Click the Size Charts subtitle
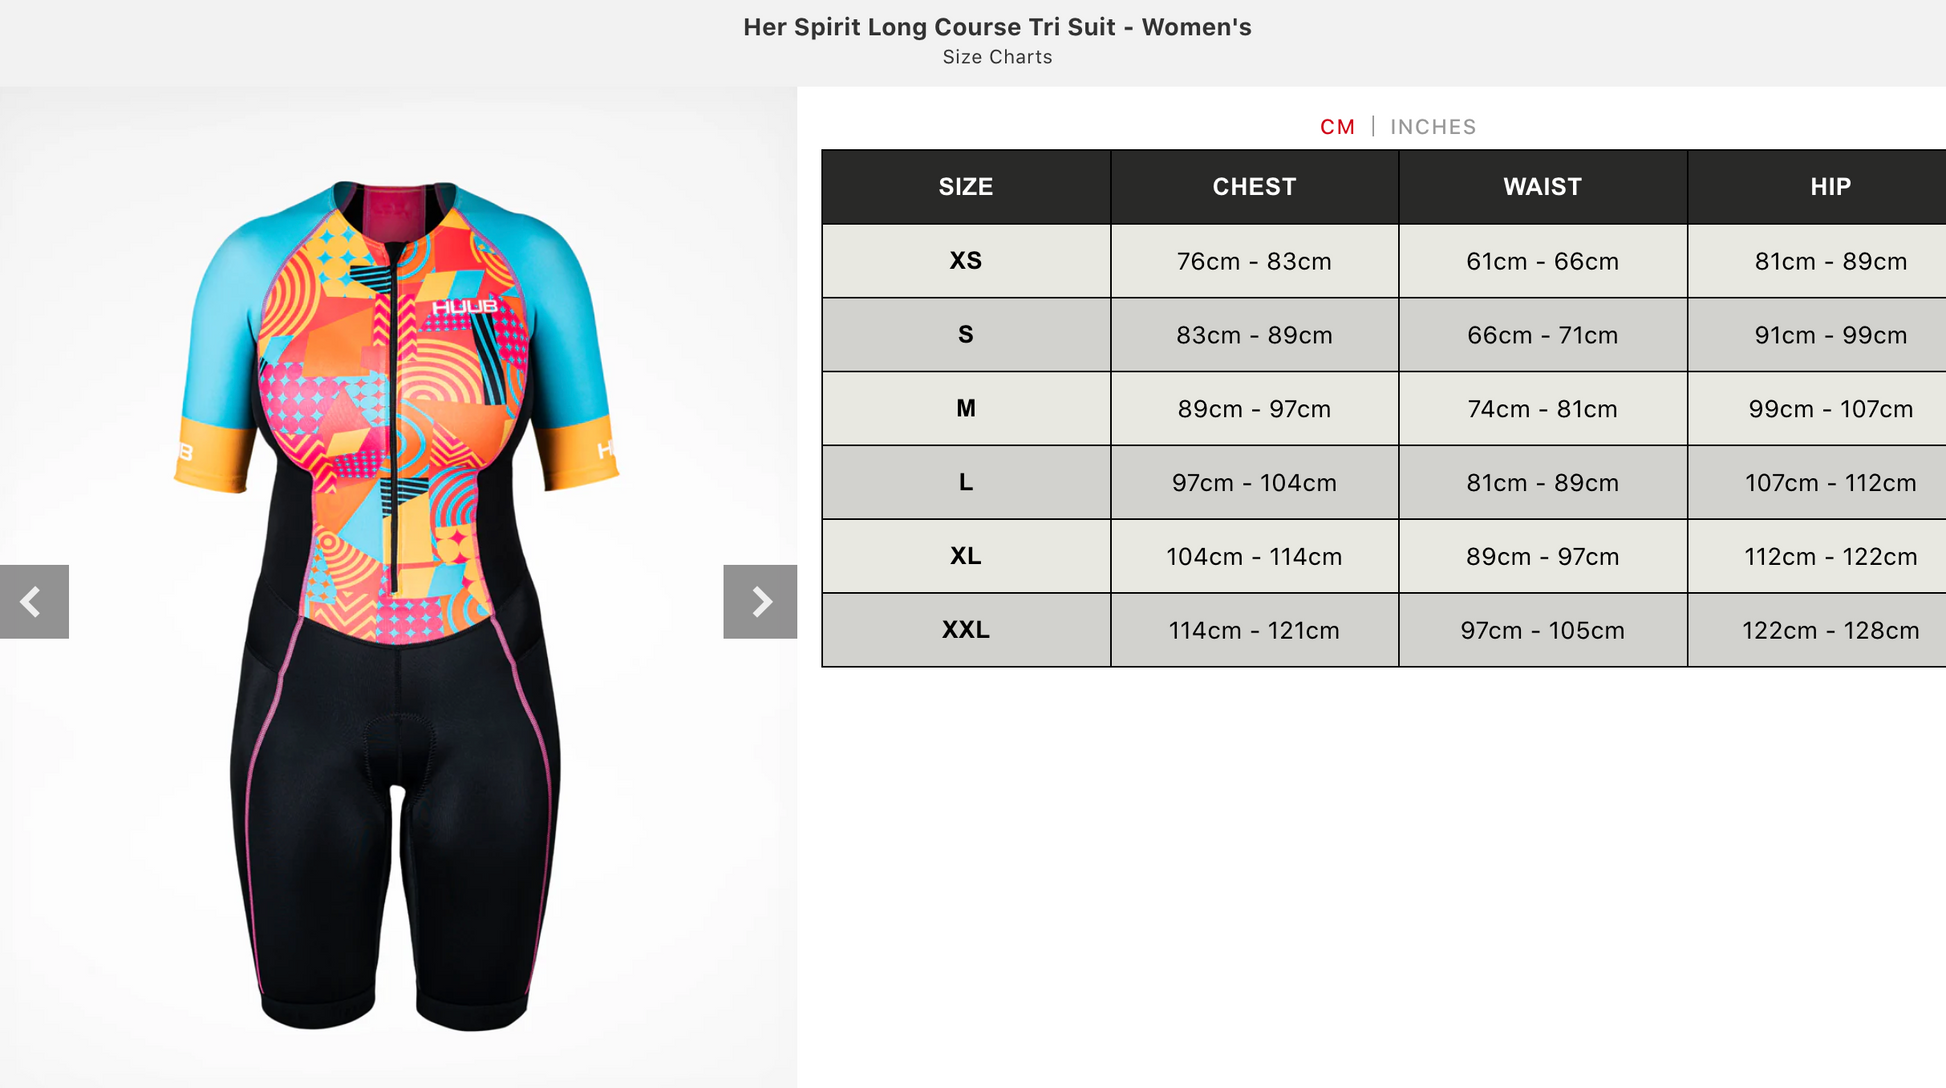 click(x=997, y=57)
